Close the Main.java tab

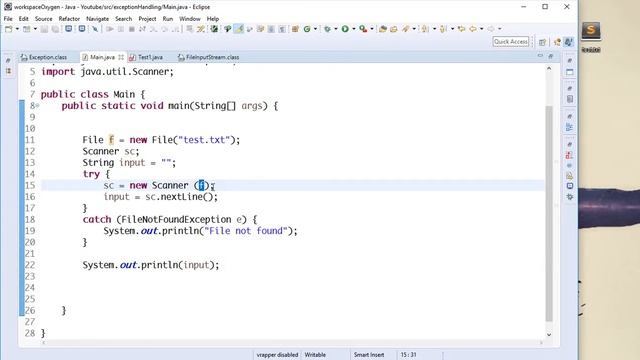point(121,57)
